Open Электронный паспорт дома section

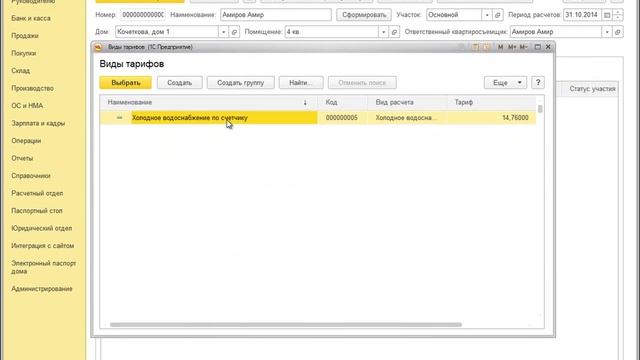(x=44, y=267)
